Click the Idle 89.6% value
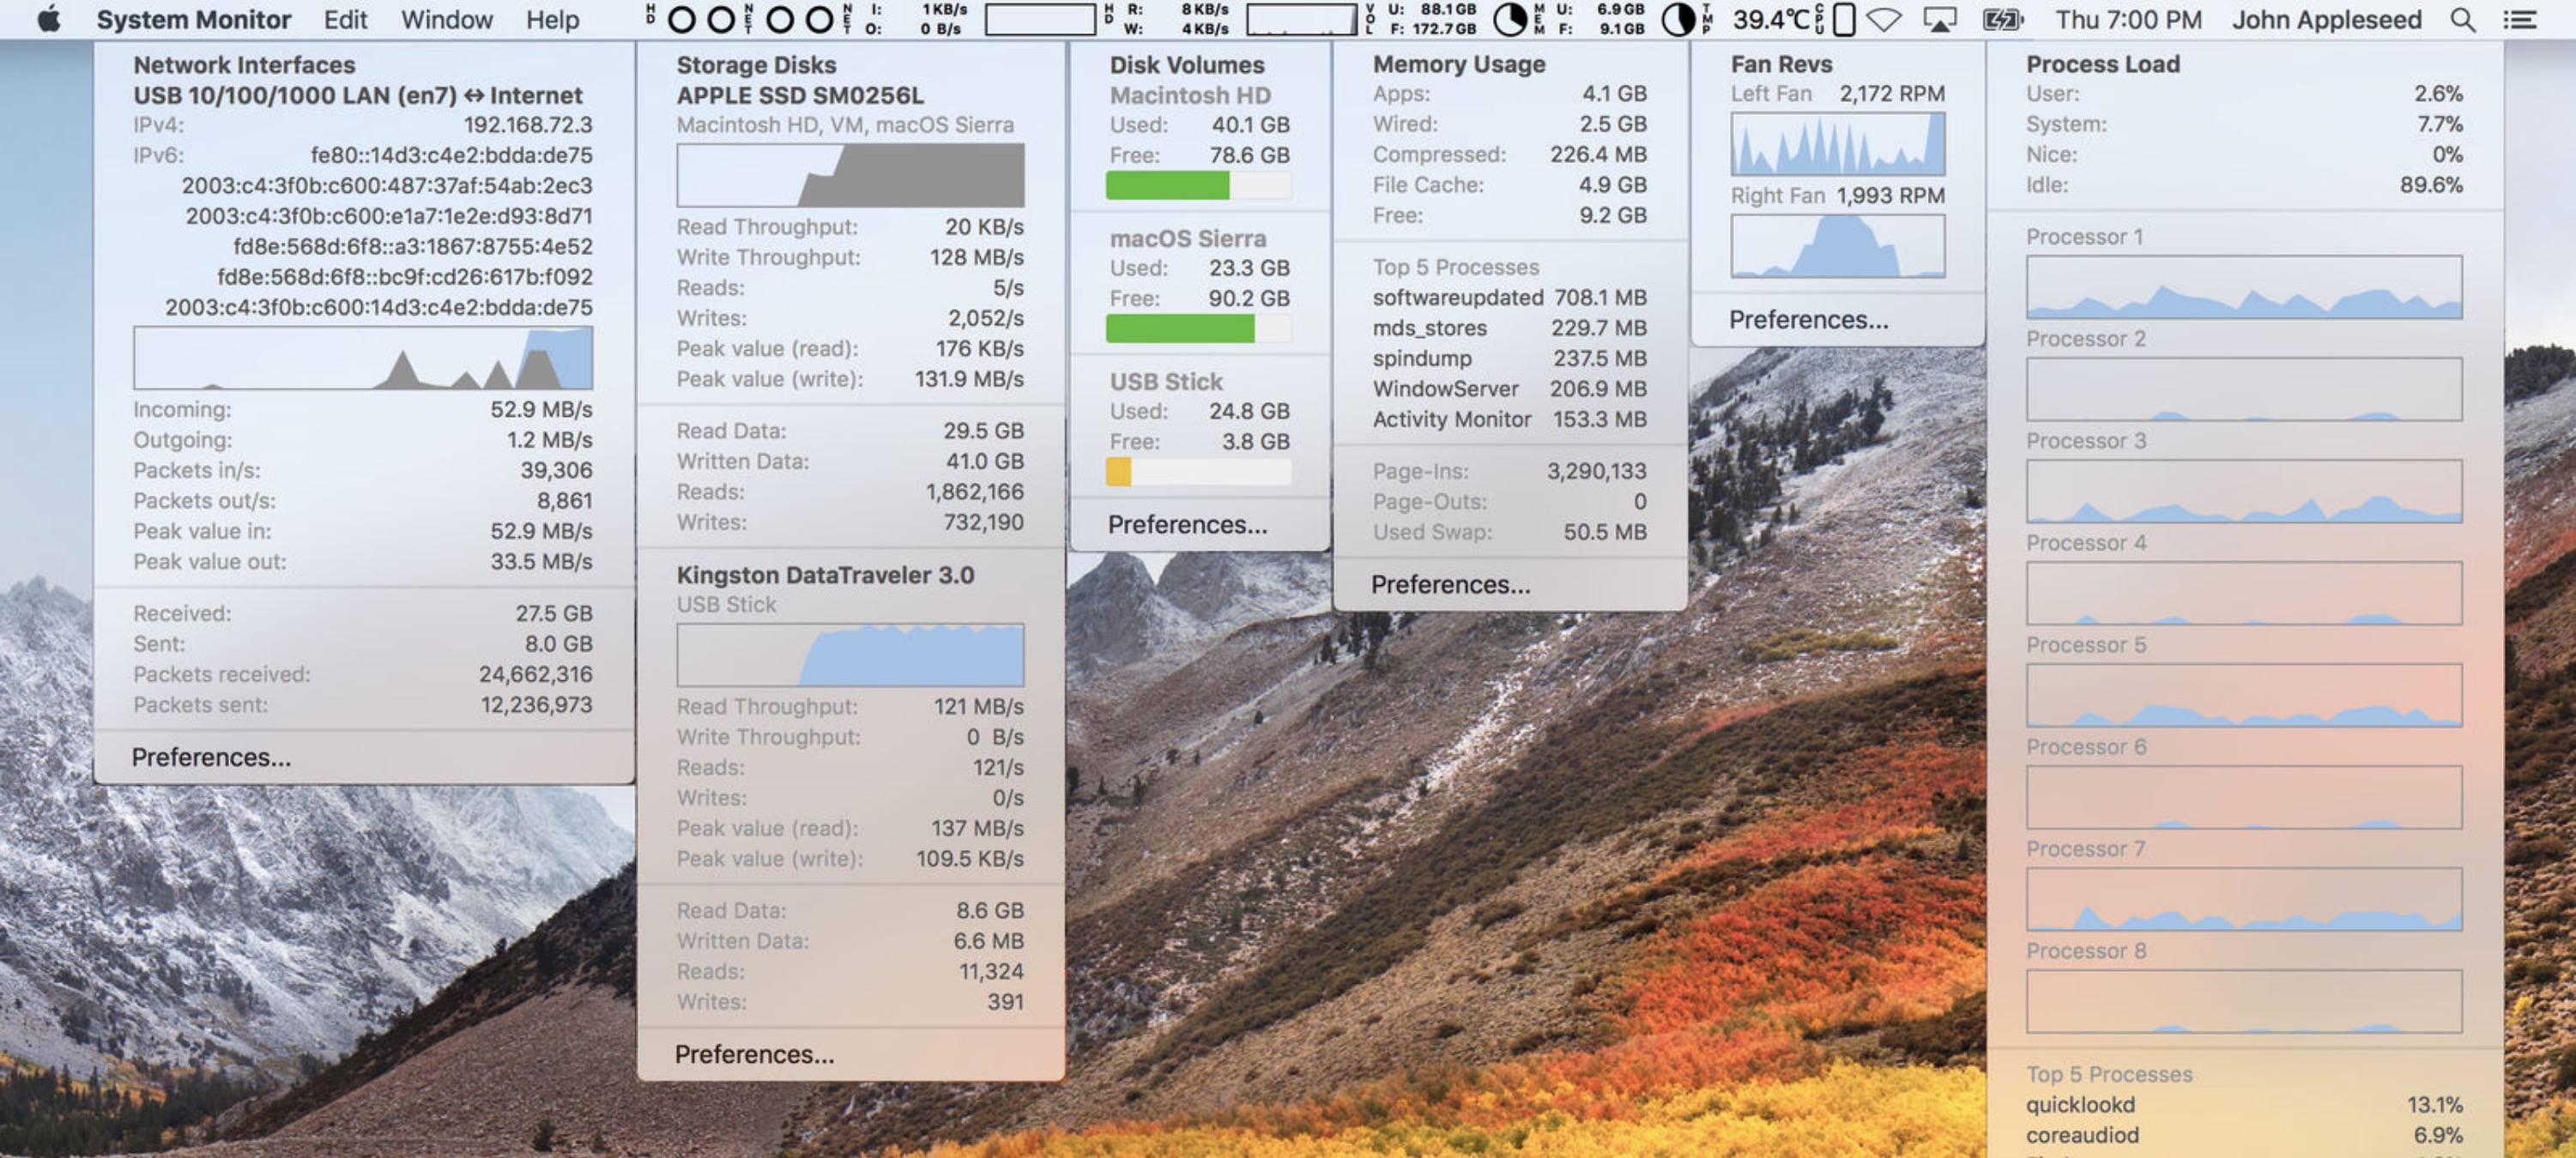Image resolution: width=2576 pixels, height=1158 pixels. (x=2430, y=185)
